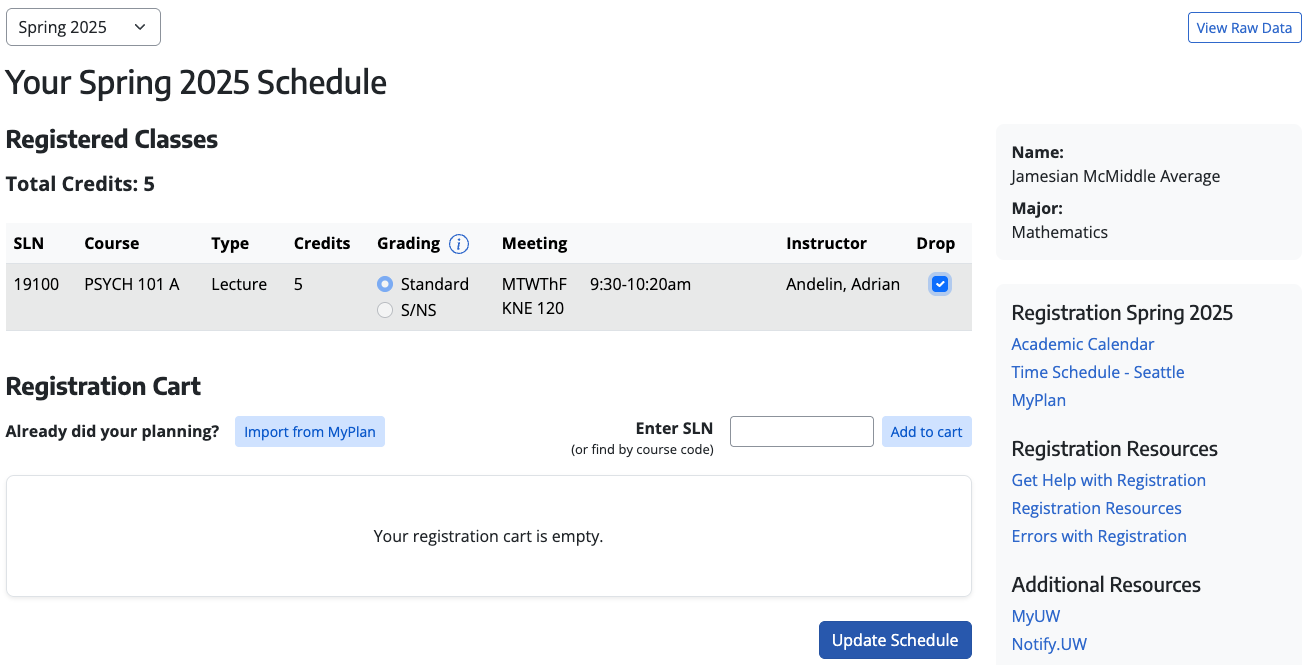Click the Update Schedule button
This screenshot has width=1314, height=665.
click(x=895, y=640)
